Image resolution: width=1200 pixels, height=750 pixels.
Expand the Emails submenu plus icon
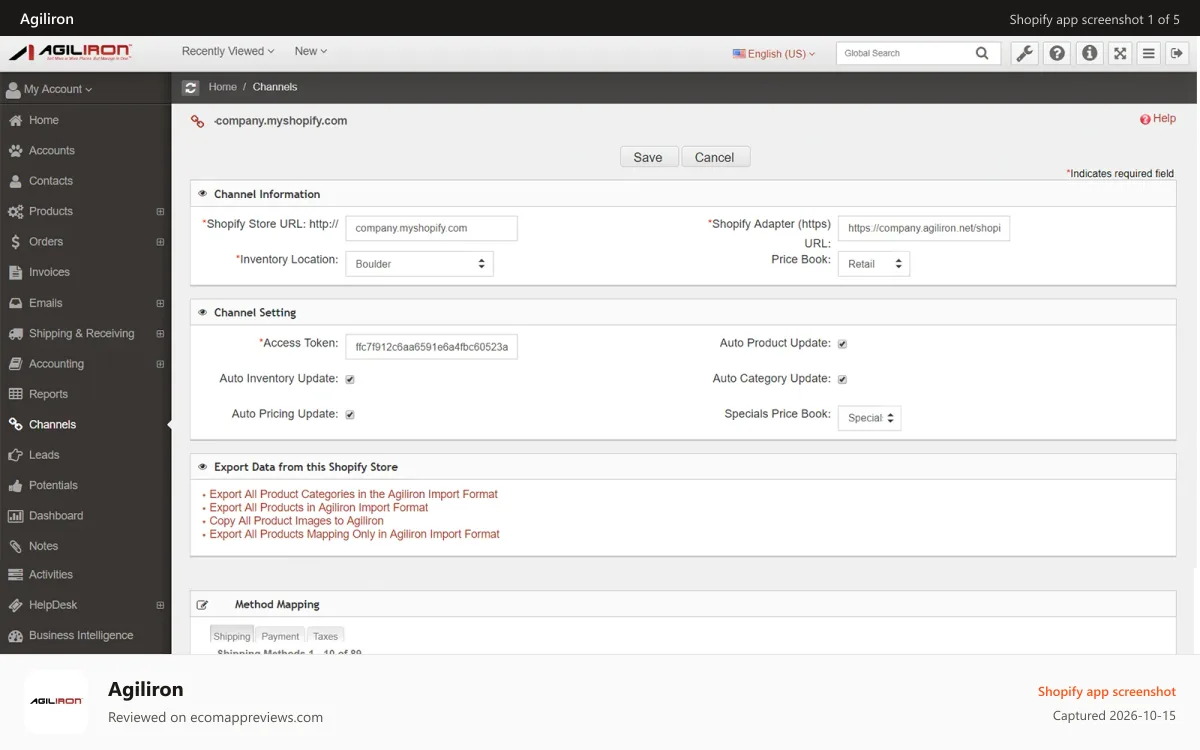(x=160, y=303)
